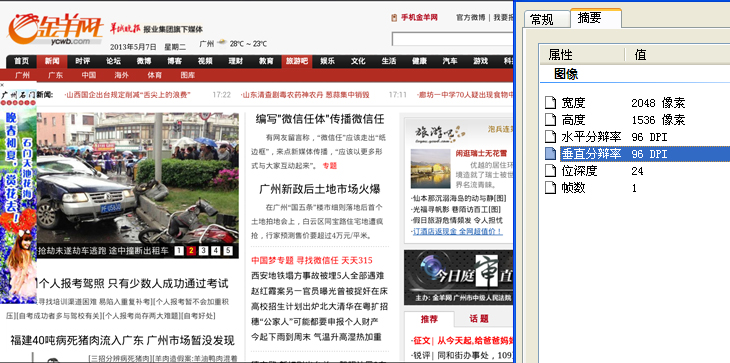Click the file icon beside 高度
The image size is (730, 363).
[550, 120]
